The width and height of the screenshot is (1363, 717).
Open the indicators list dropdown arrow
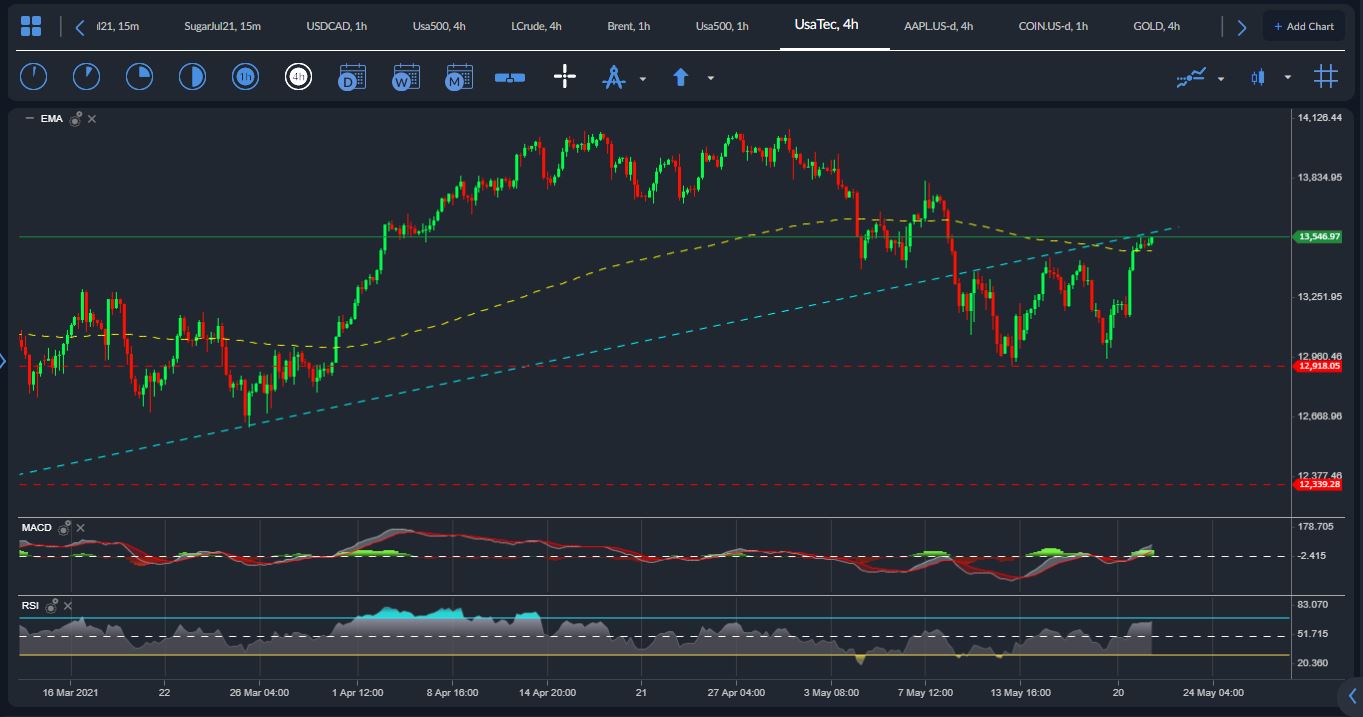[1221, 78]
